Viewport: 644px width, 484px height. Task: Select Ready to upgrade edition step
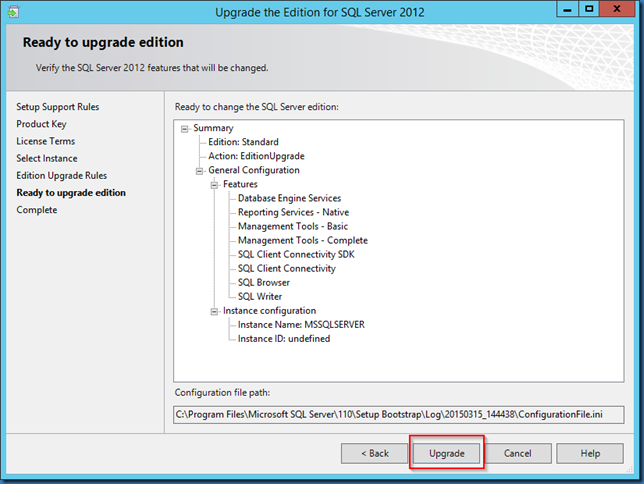tap(71, 193)
